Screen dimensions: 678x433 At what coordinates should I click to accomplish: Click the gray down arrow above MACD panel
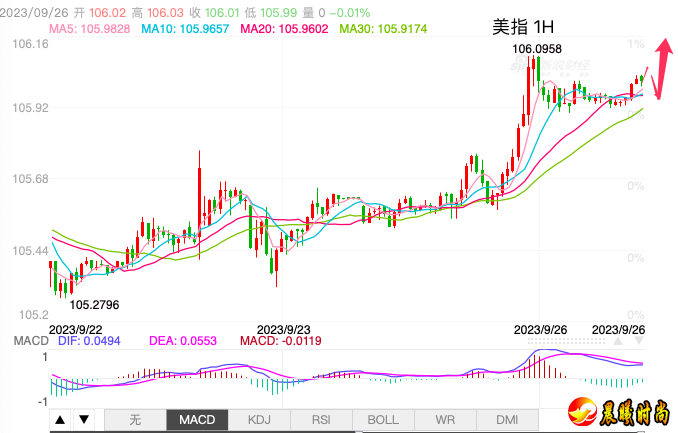tap(639, 341)
